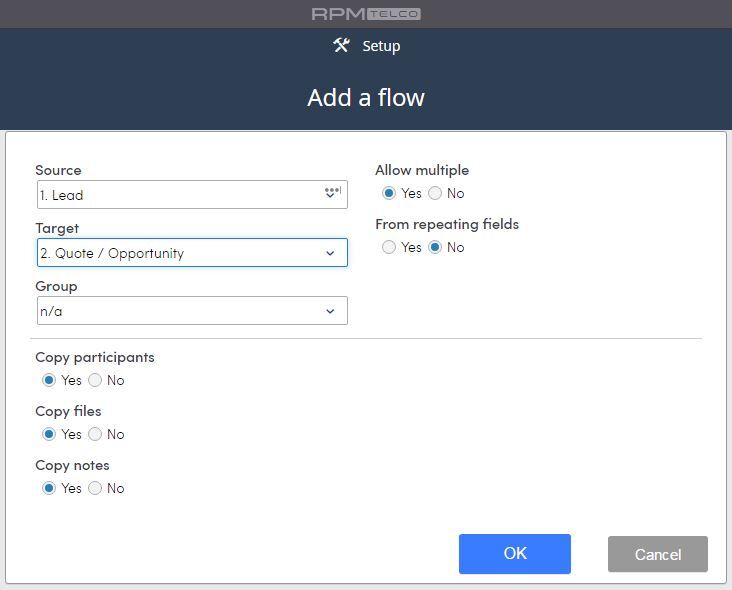Viewport: 732px width, 590px height.
Task: Click the Setup header label
Action: pyautogui.click(x=381, y=46)
